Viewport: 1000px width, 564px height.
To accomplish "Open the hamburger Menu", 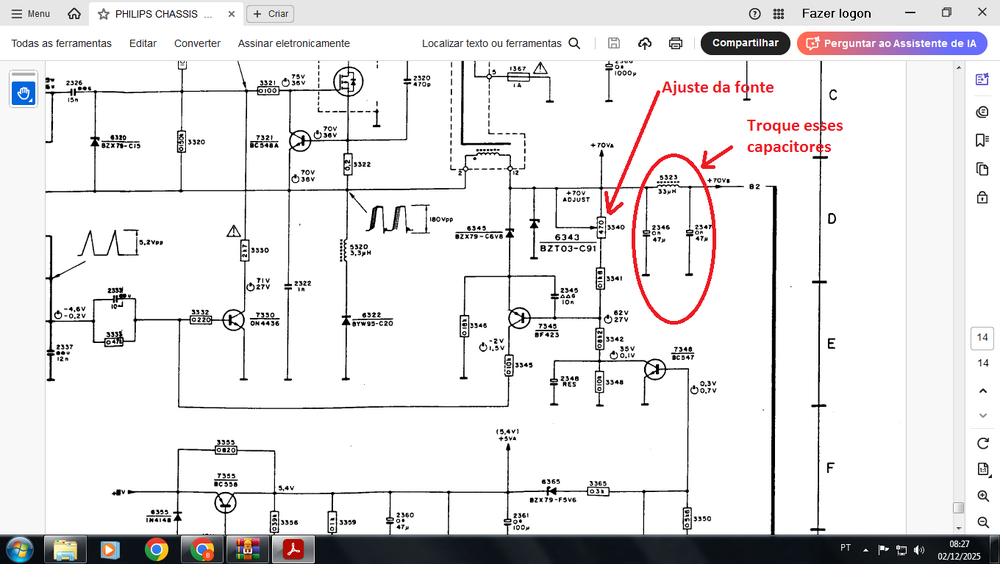I will (x=30, y=14).
